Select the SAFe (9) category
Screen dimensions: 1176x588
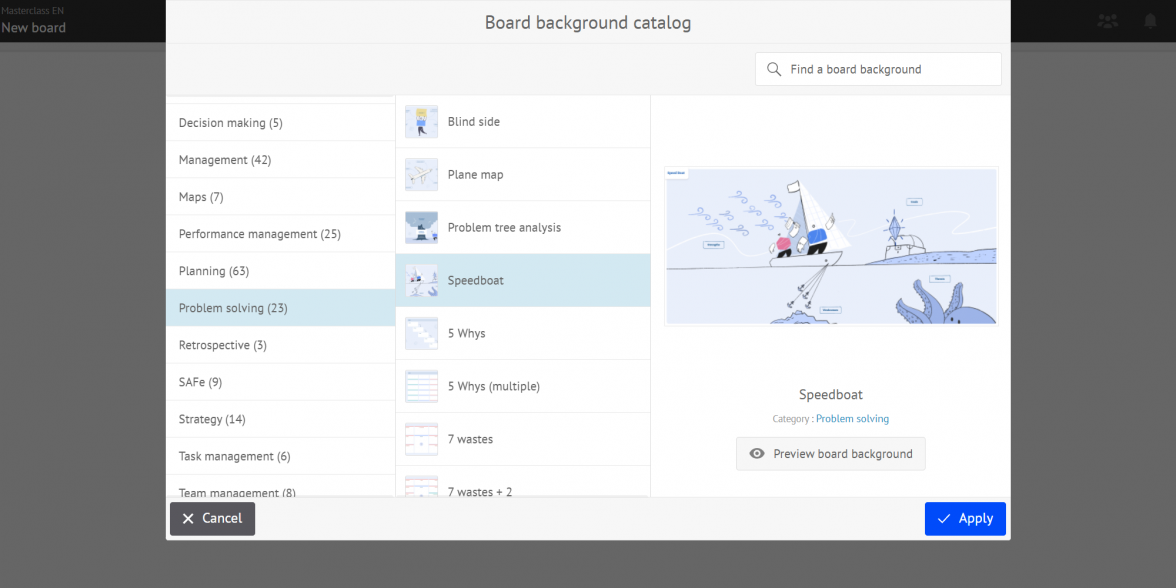(x=200, y=382)
